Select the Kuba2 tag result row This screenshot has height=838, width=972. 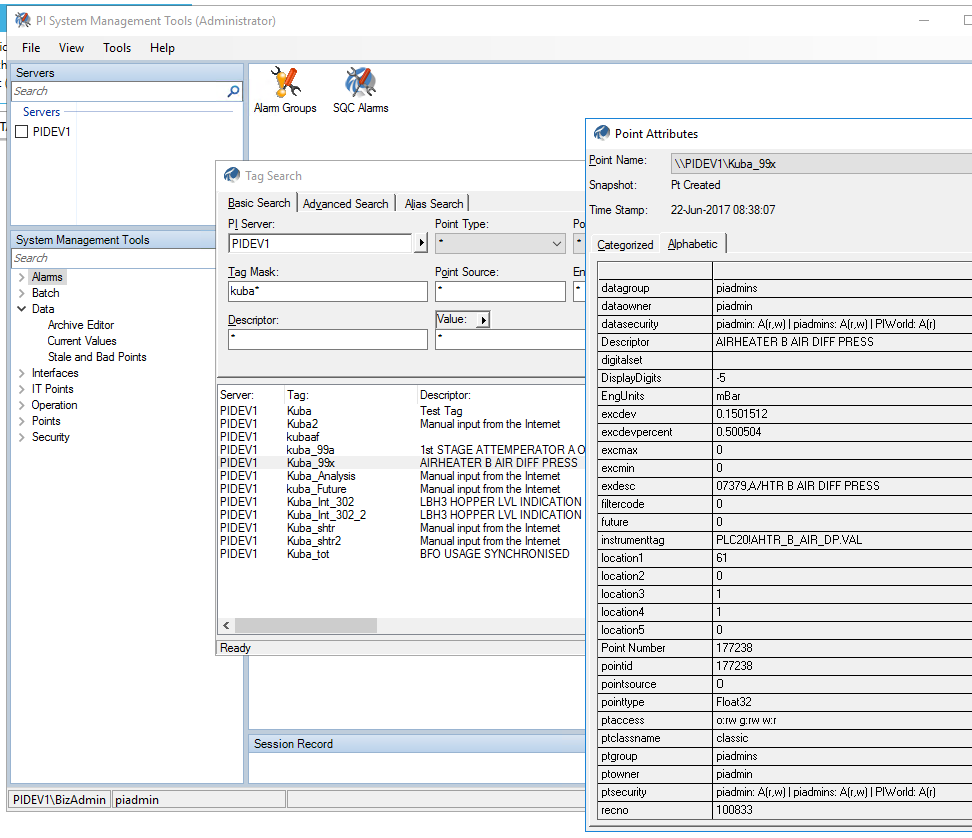click(x=402, y=424)
